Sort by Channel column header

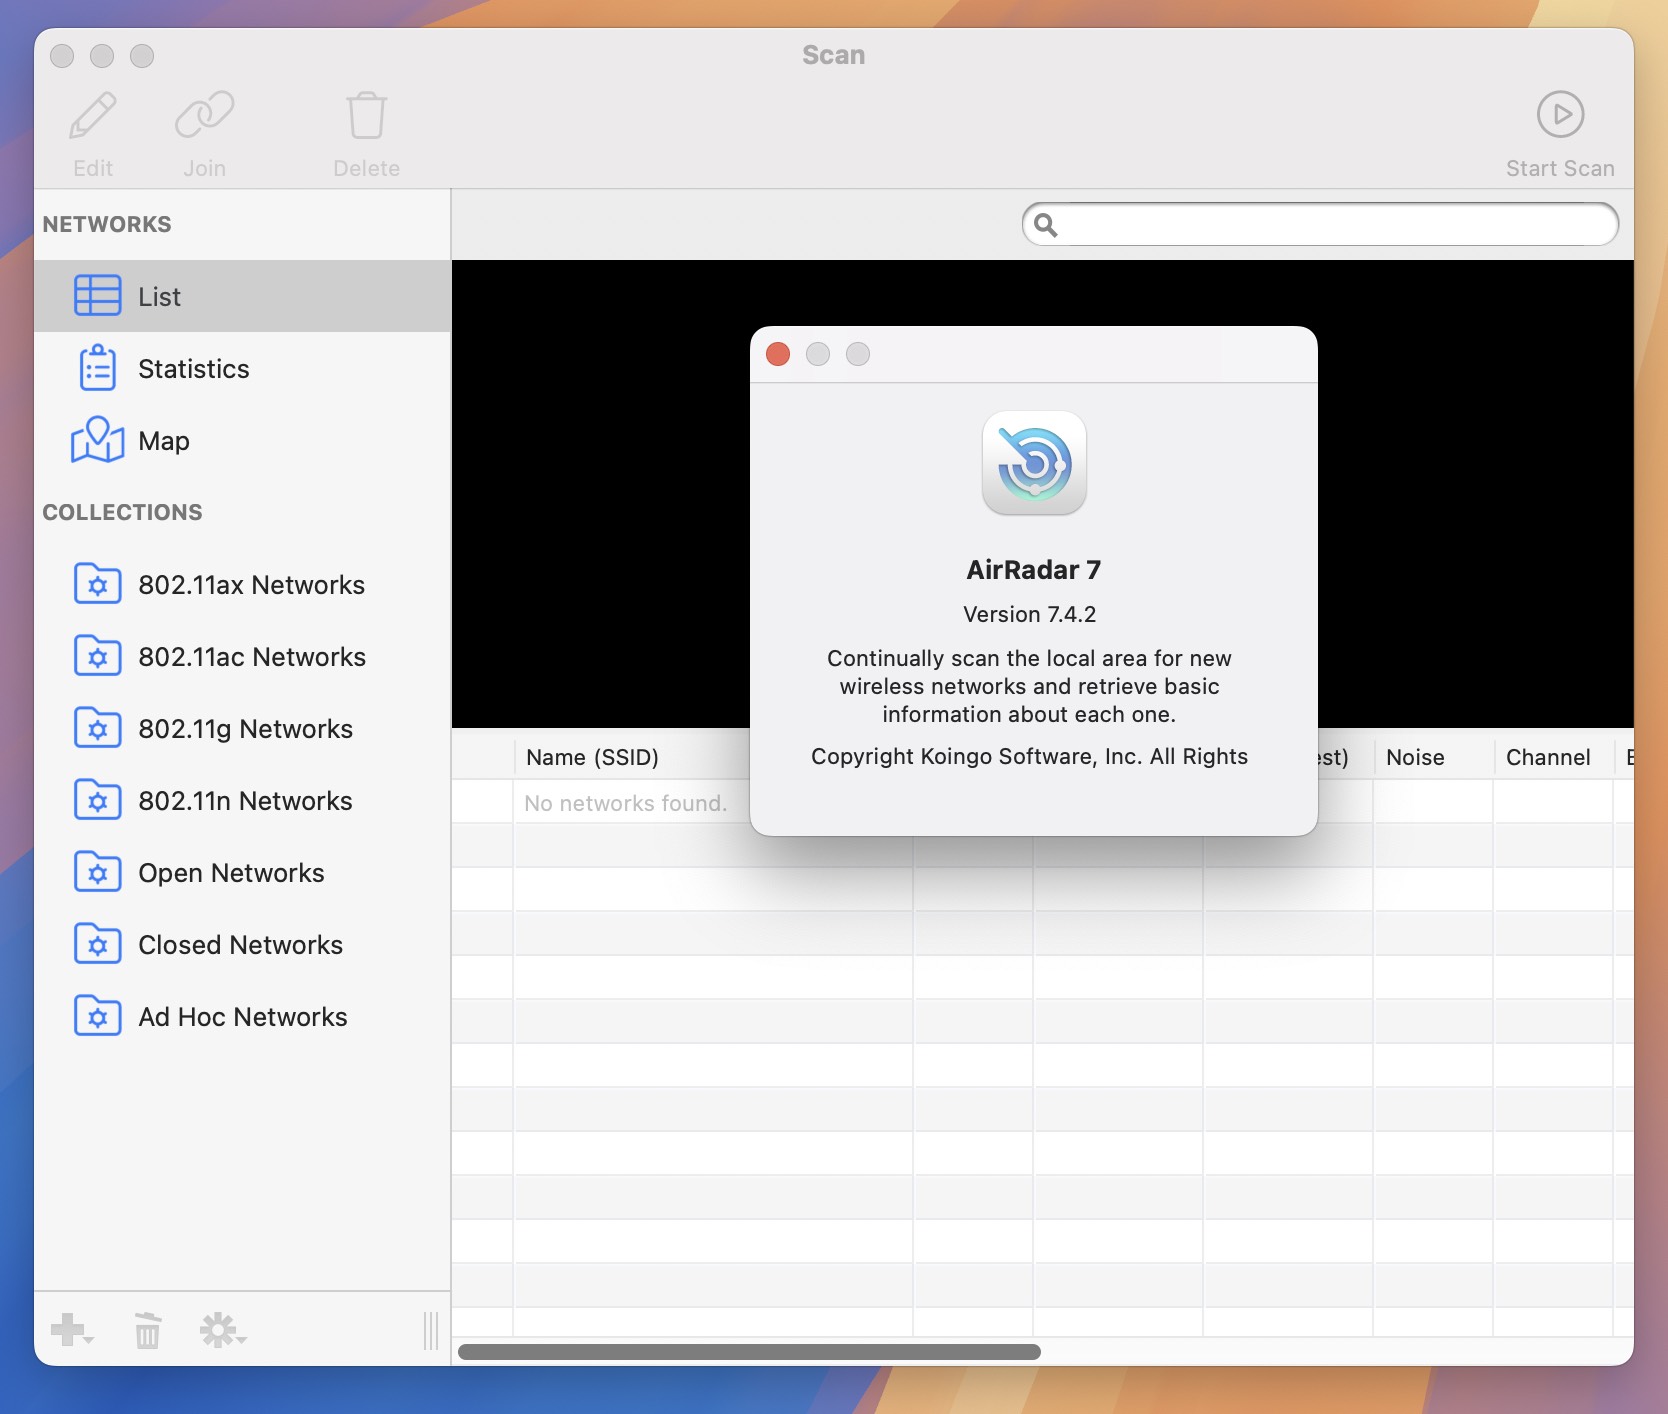click(x=1548, y=757)
